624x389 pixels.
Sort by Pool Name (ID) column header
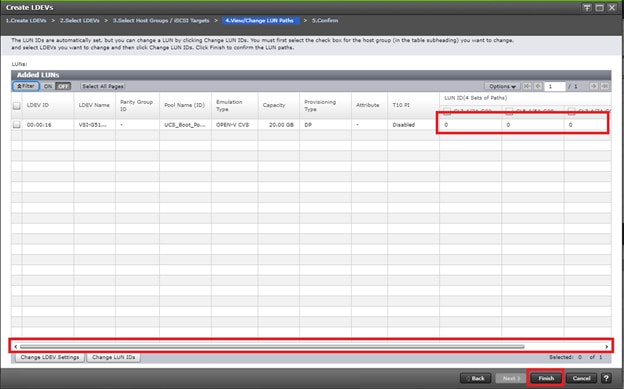click(185, 105)
